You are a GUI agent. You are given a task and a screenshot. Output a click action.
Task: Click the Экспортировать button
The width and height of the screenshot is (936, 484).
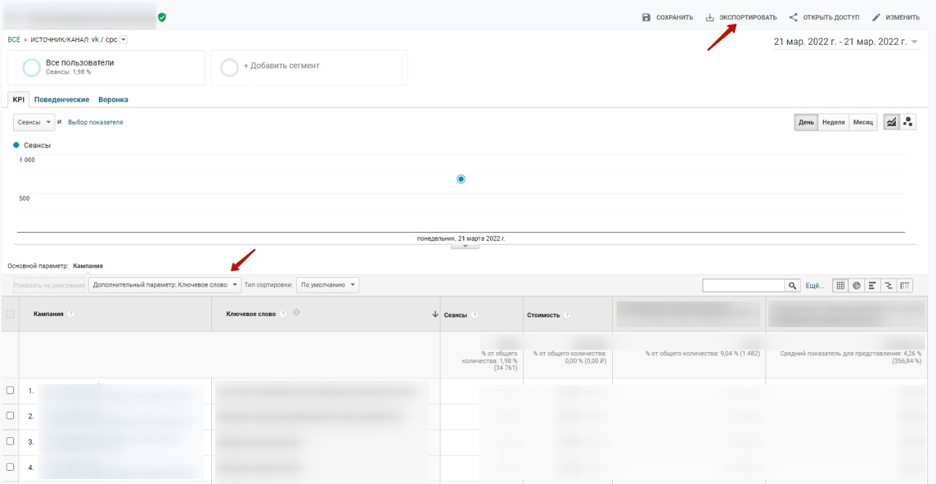coord(741,17)
